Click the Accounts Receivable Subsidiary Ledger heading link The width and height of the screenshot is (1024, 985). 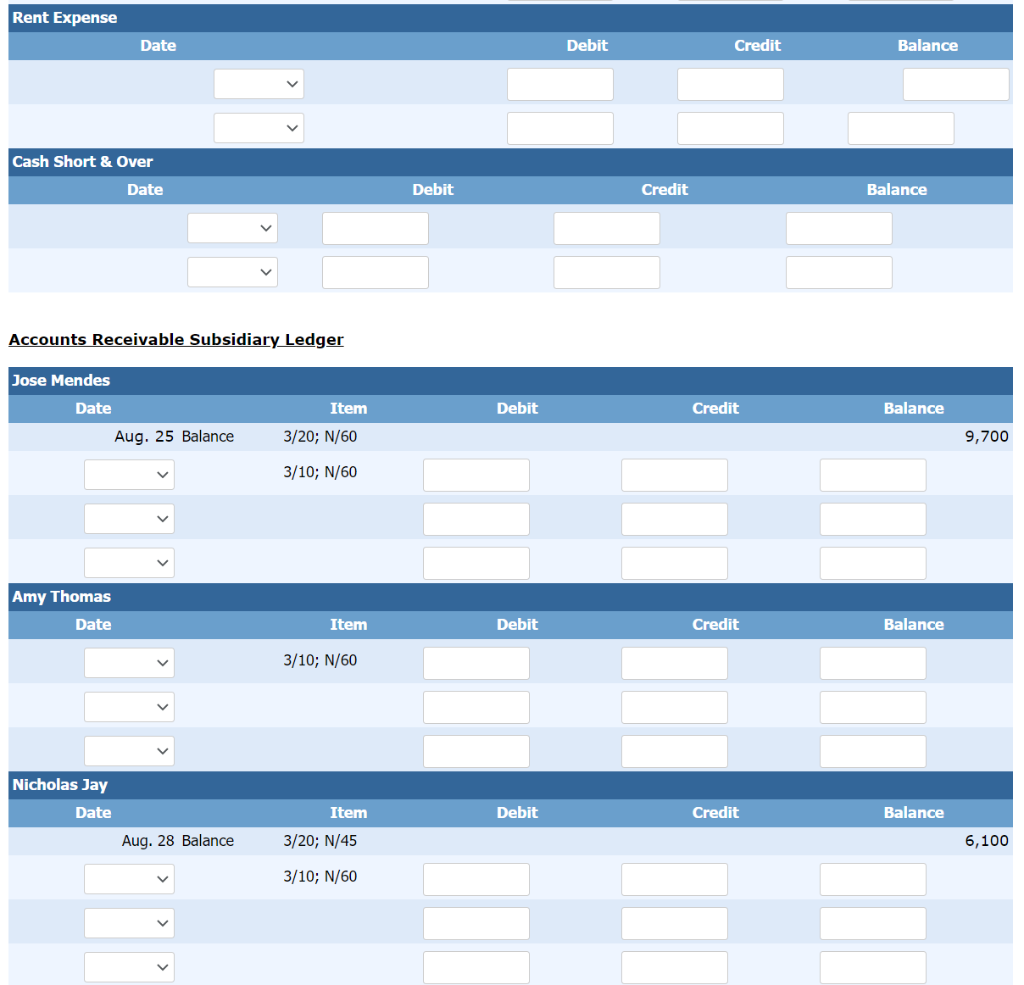point(175,339)
